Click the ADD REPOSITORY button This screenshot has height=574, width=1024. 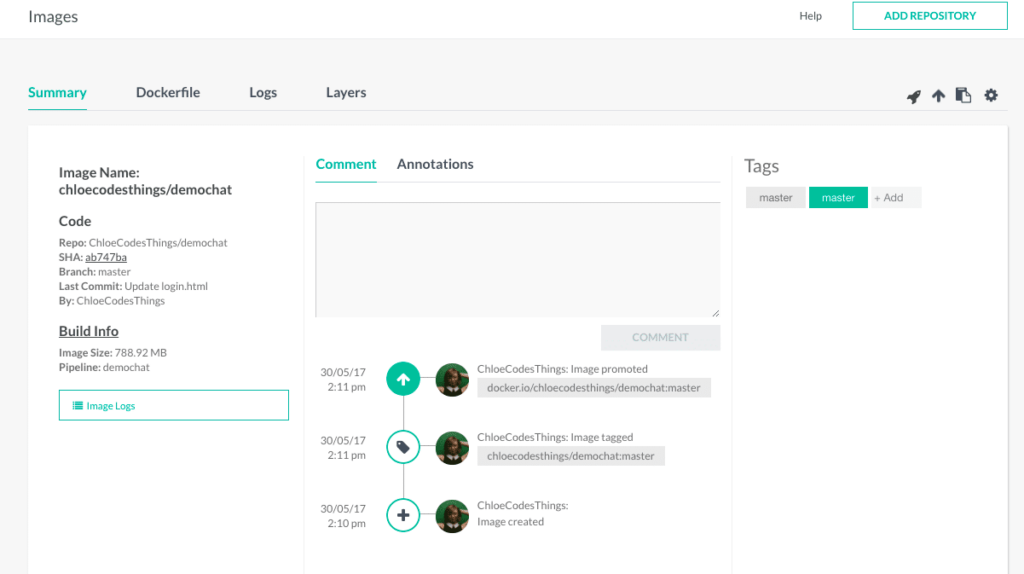[930, 16]
